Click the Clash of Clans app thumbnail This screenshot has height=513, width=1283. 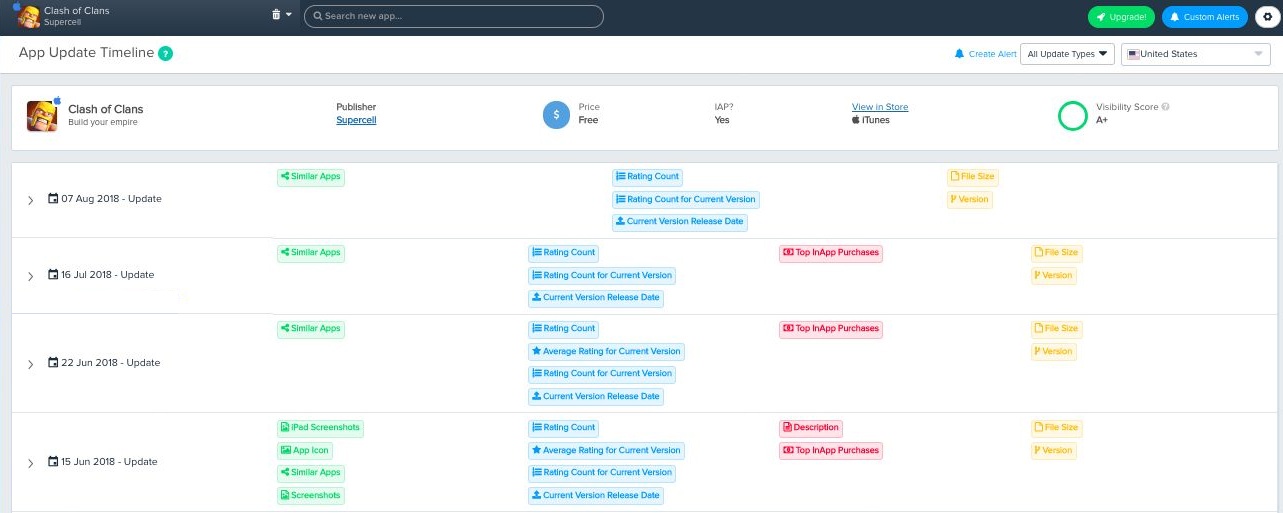42,115
